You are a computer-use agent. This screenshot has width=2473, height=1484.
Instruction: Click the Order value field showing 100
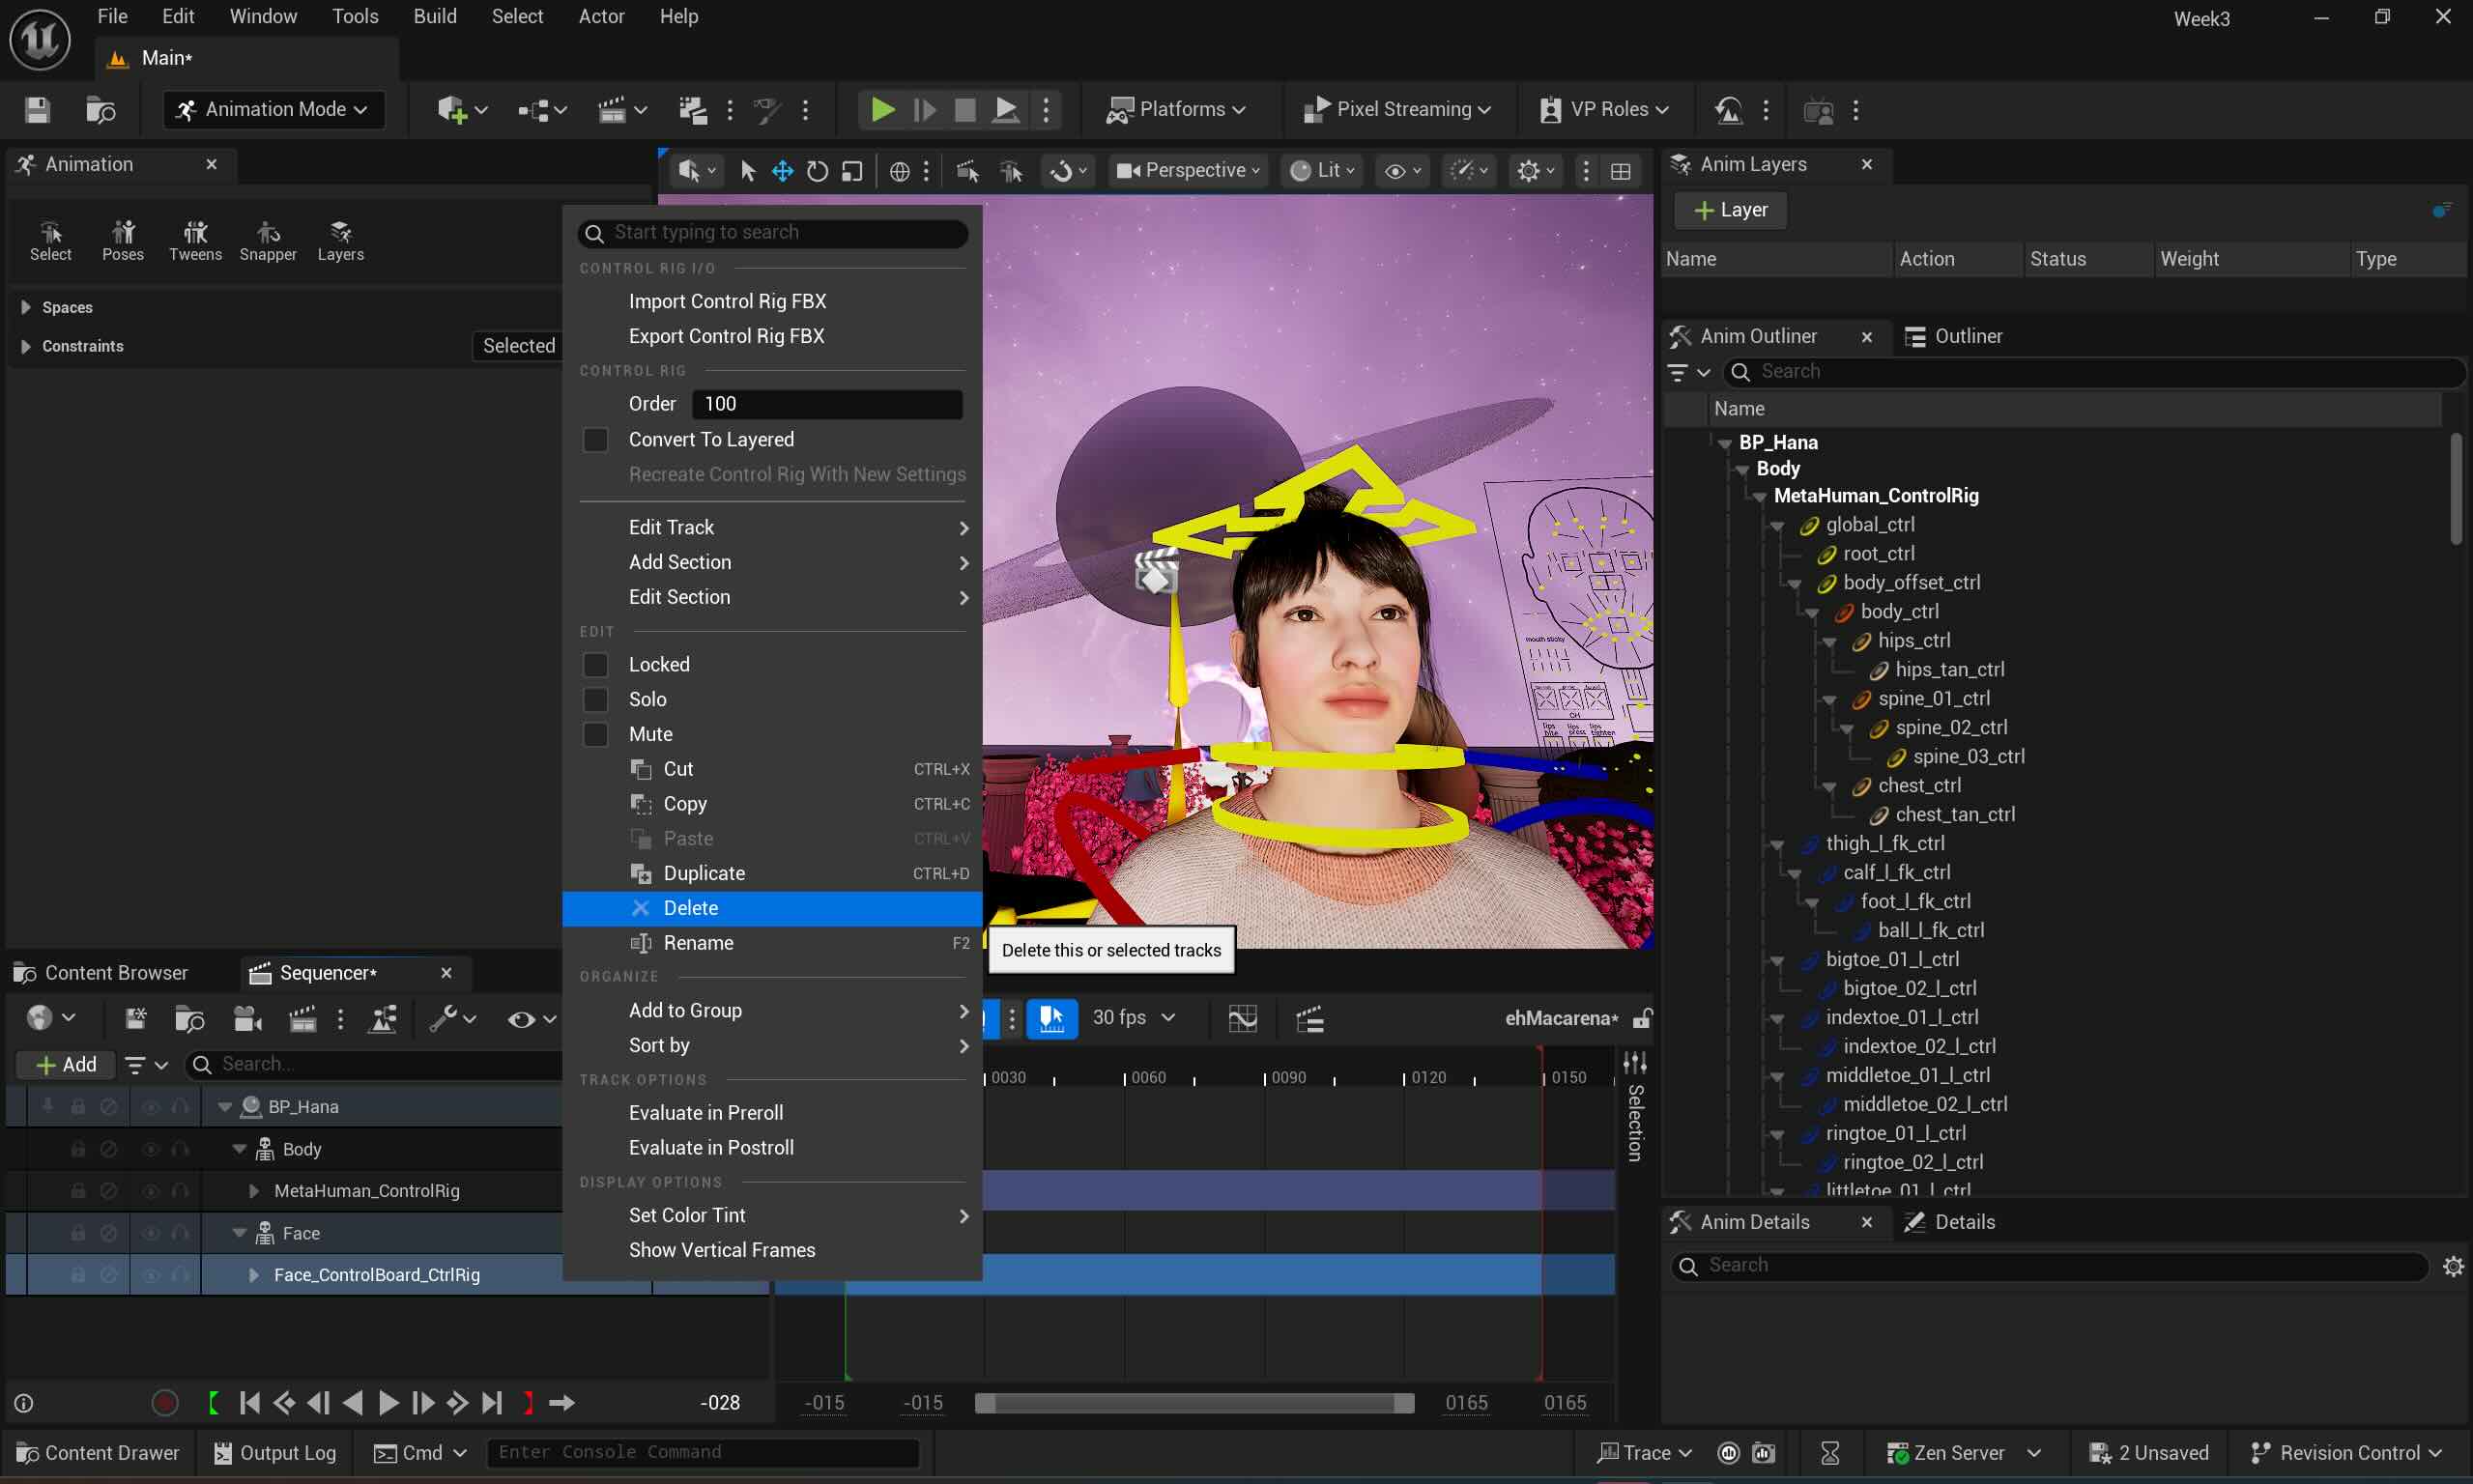click(826, 404)
